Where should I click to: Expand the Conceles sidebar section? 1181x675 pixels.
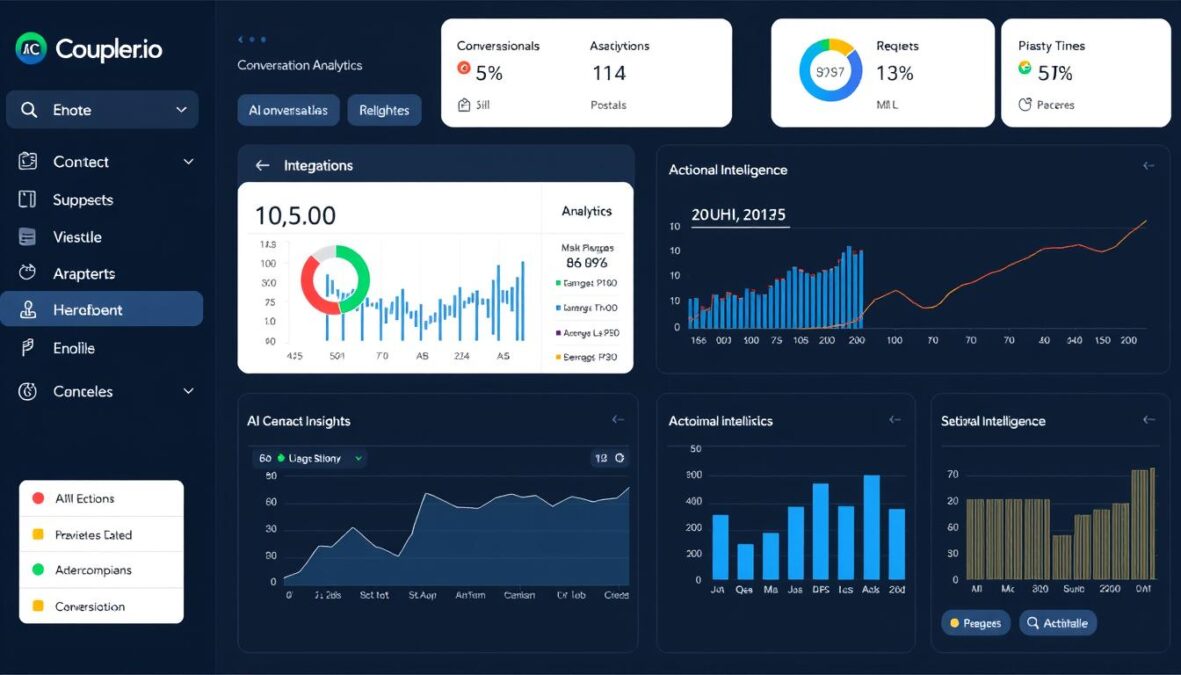(189, 391)
